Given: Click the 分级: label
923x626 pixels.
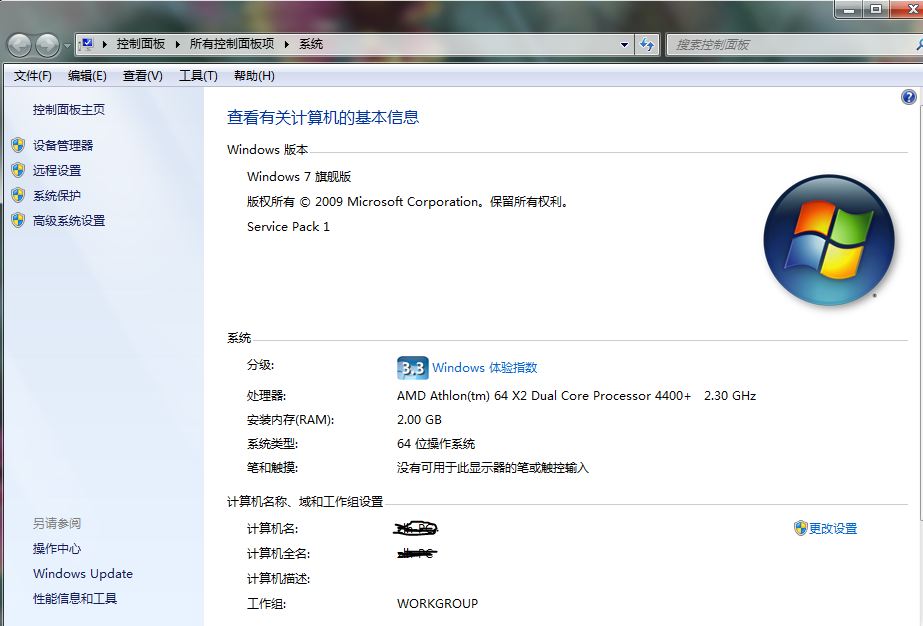Looking at the screenshot, I should point(261,365).
